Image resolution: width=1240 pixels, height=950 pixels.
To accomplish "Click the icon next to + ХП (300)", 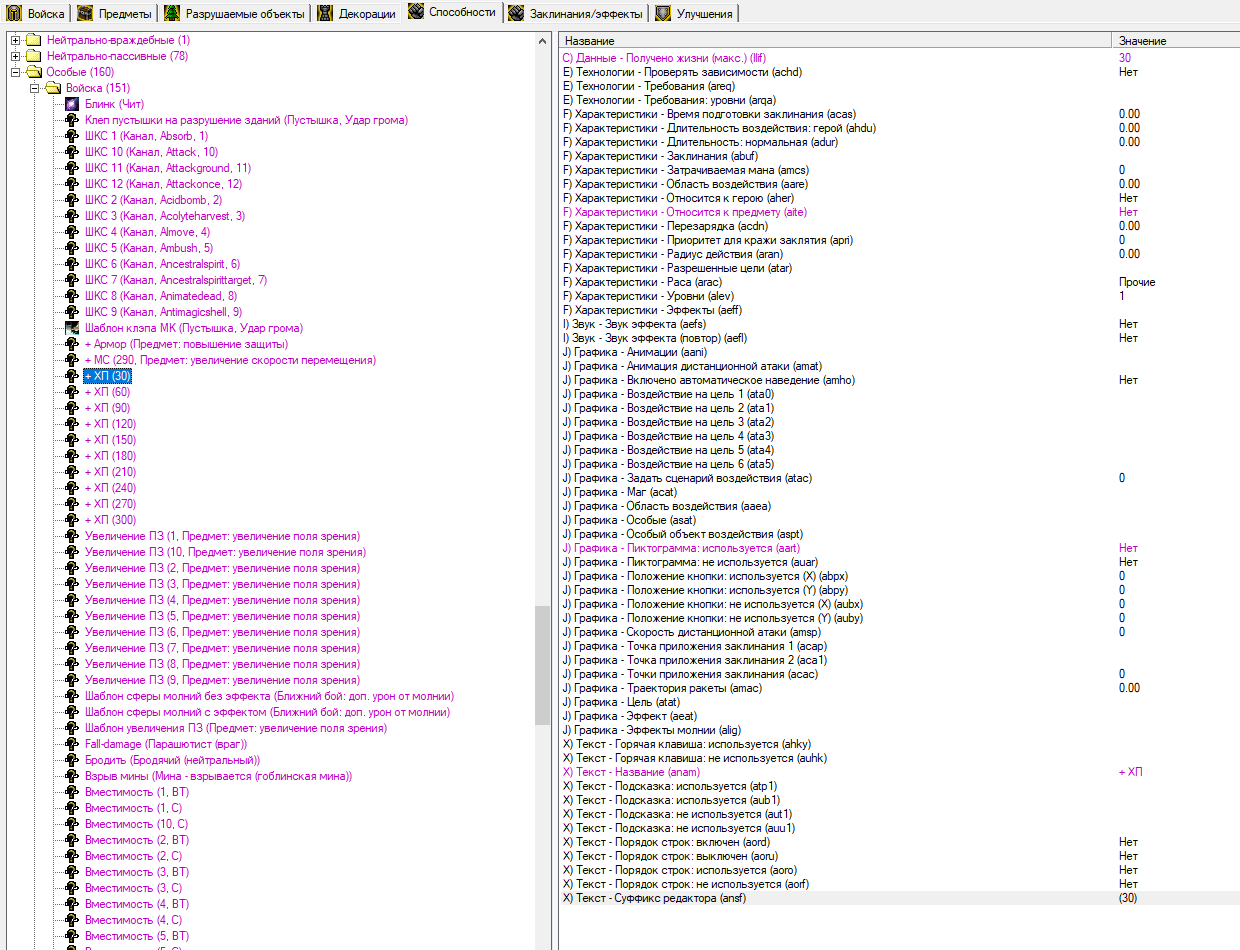I will [72, 520].
